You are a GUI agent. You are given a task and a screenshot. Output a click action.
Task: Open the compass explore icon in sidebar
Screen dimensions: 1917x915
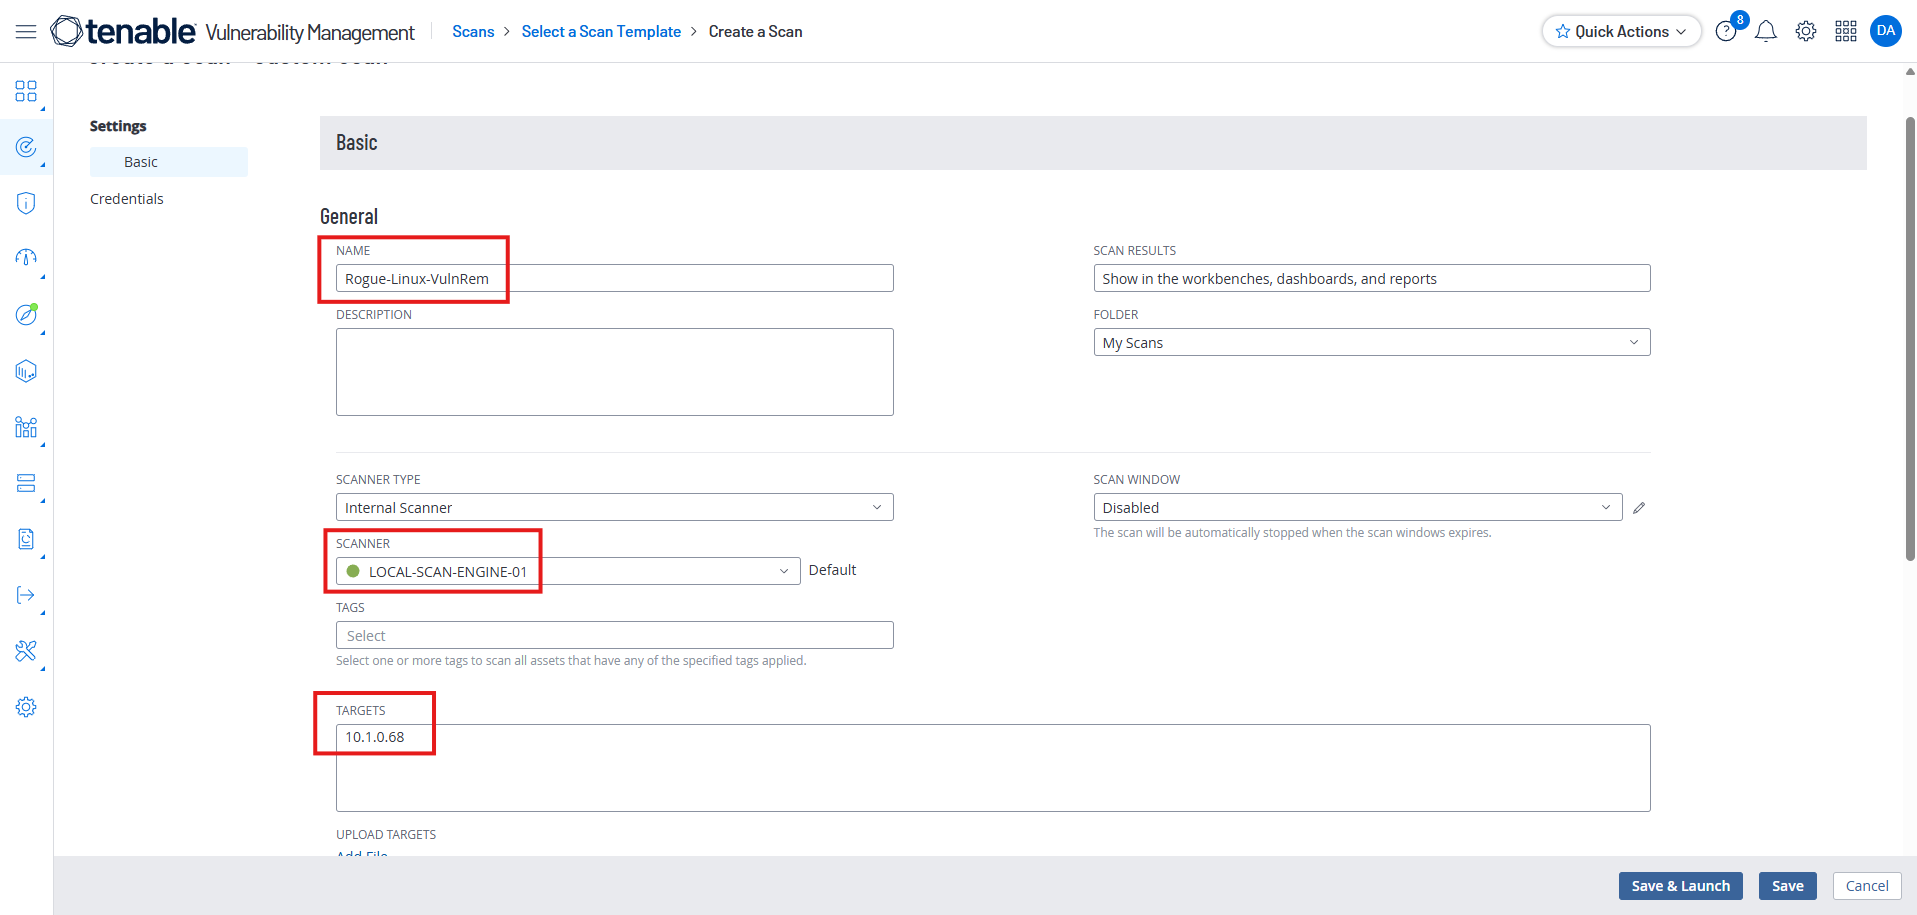pyautogui.click(x=26, y=315)
